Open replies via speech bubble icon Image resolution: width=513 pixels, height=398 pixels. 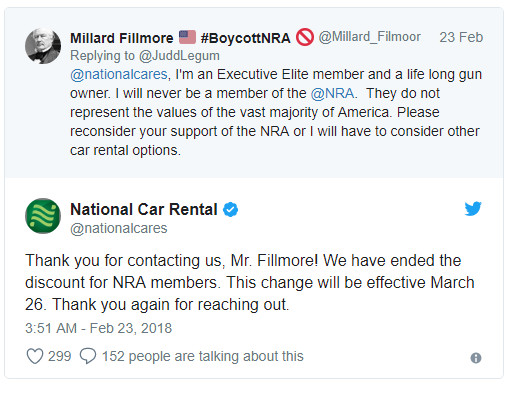(88, 356)
